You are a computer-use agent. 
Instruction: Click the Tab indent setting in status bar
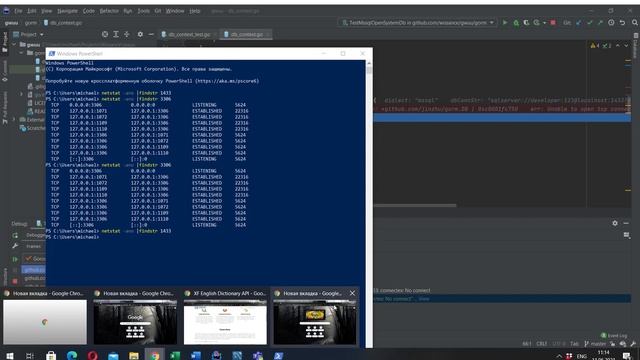click(x=574, y=344)
